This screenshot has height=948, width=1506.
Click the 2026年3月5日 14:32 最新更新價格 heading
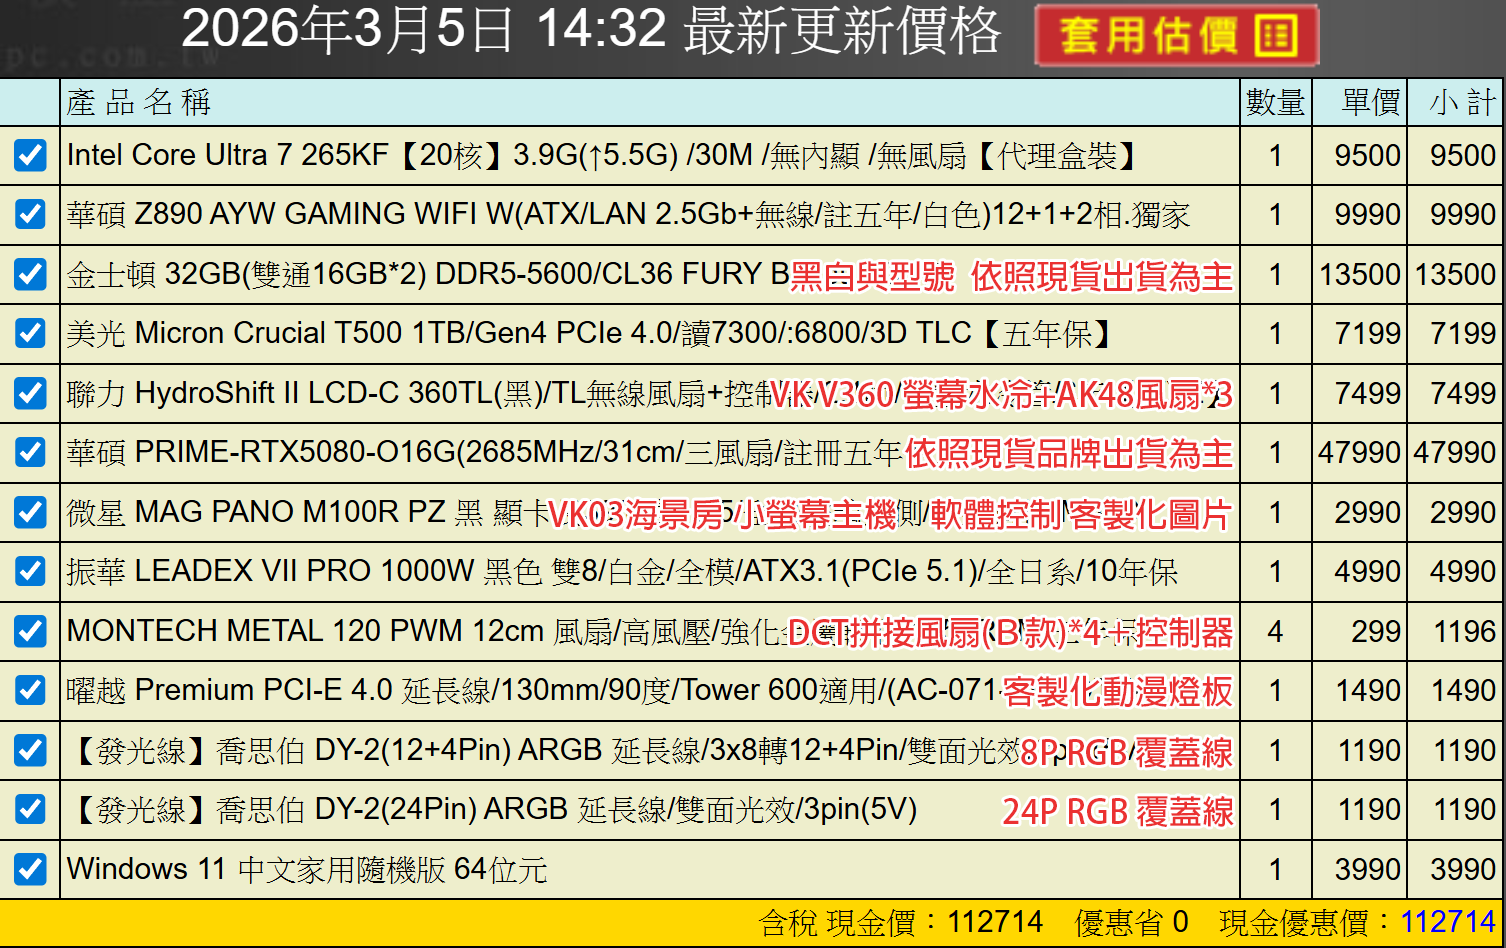click(591, 30)
